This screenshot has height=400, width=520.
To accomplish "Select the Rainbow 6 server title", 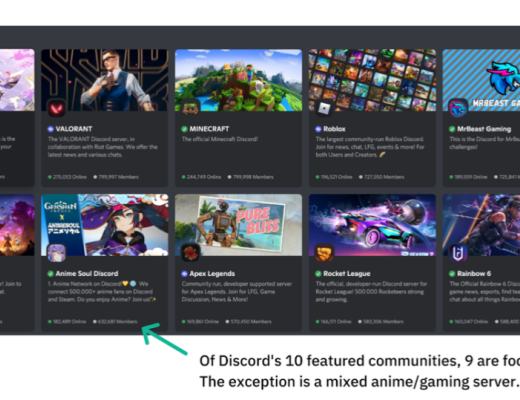I will coord(474,274).
